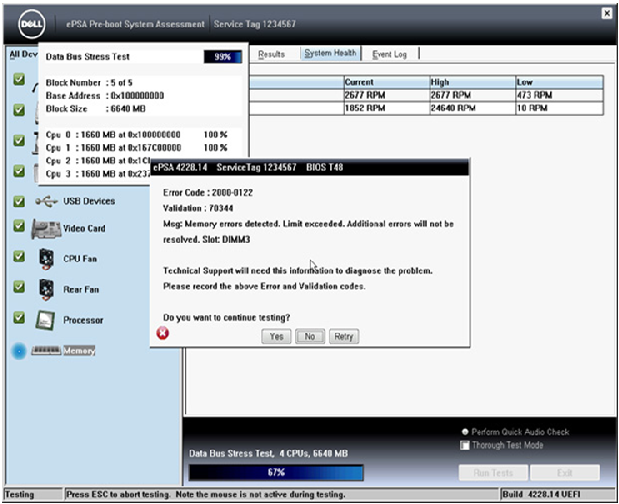Click the blue Memory testing indicator
Viewport: 619px width, 504px height.
pos(19,351)
